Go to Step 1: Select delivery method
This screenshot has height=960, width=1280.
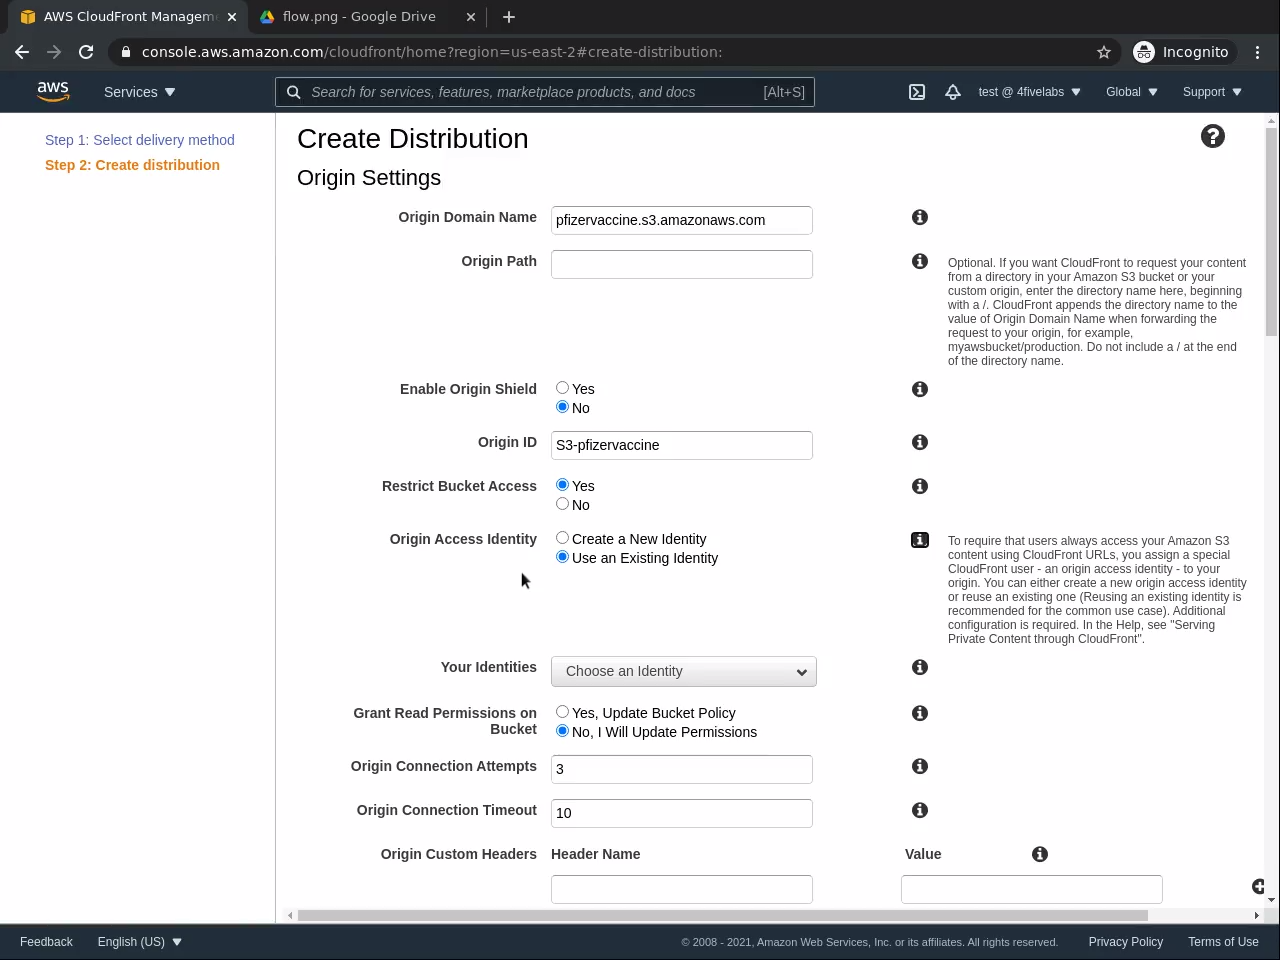click(x=140, y=140)
